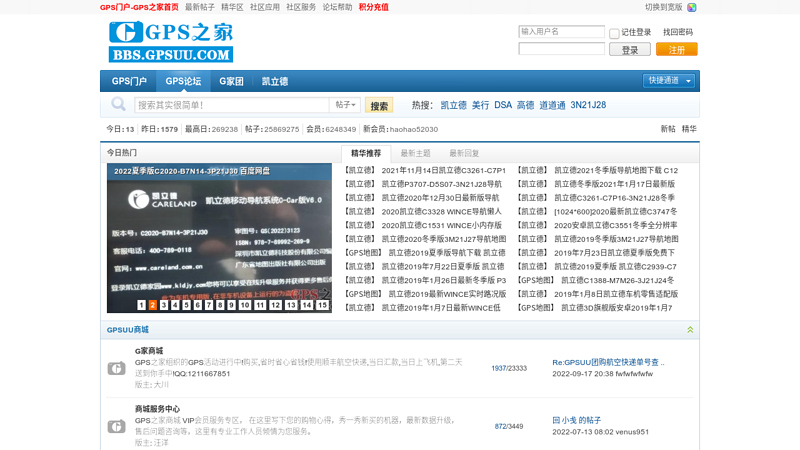Open the 快捷通道 dropdown
Screen dimensions: 800x450
(x=668, y=81)
